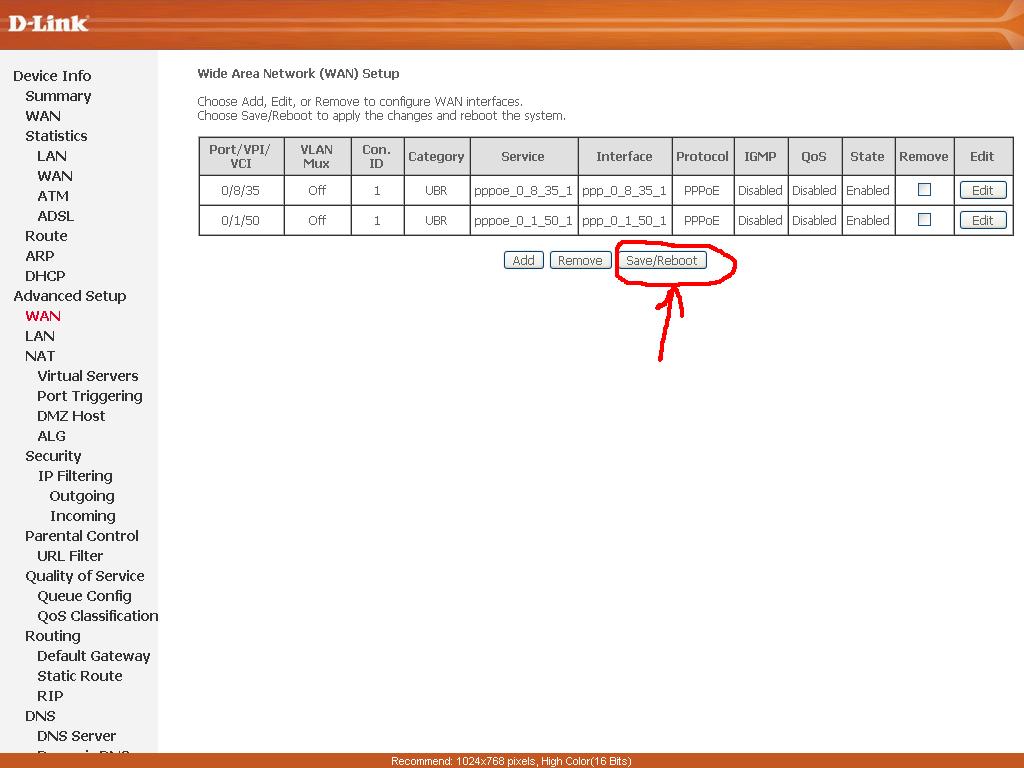Click Edit button for 0/8/35 connection
Screen dimensions: 1024x768
982,190
